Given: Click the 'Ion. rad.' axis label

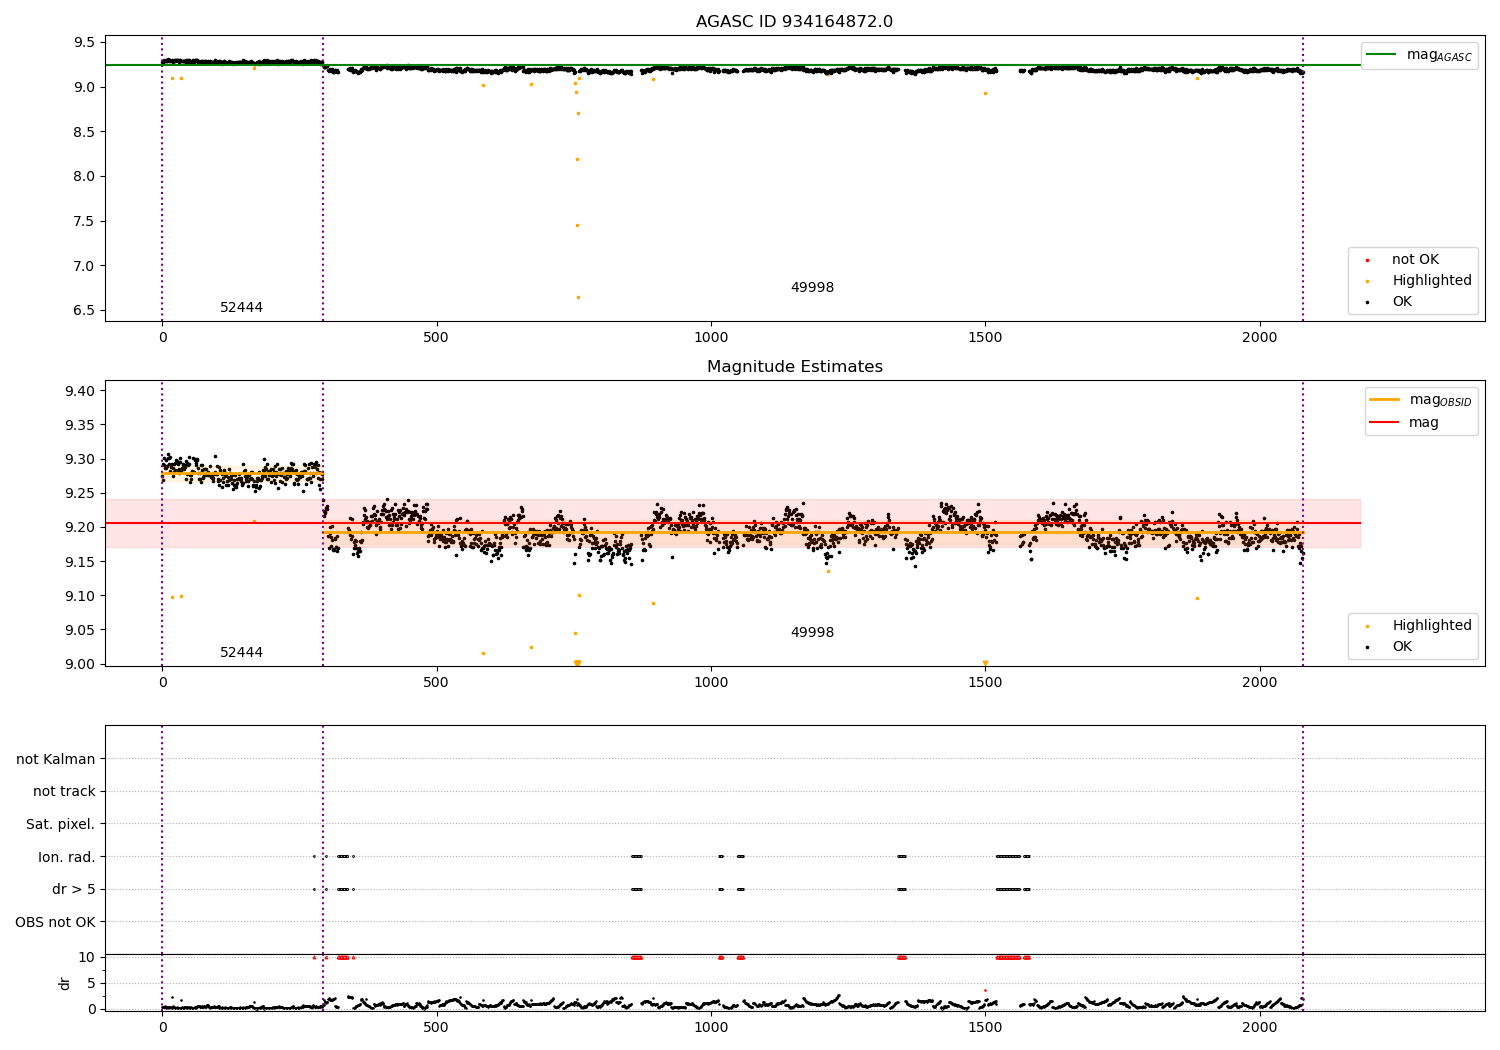Looking at the screenshot, I should click(67, 857).
